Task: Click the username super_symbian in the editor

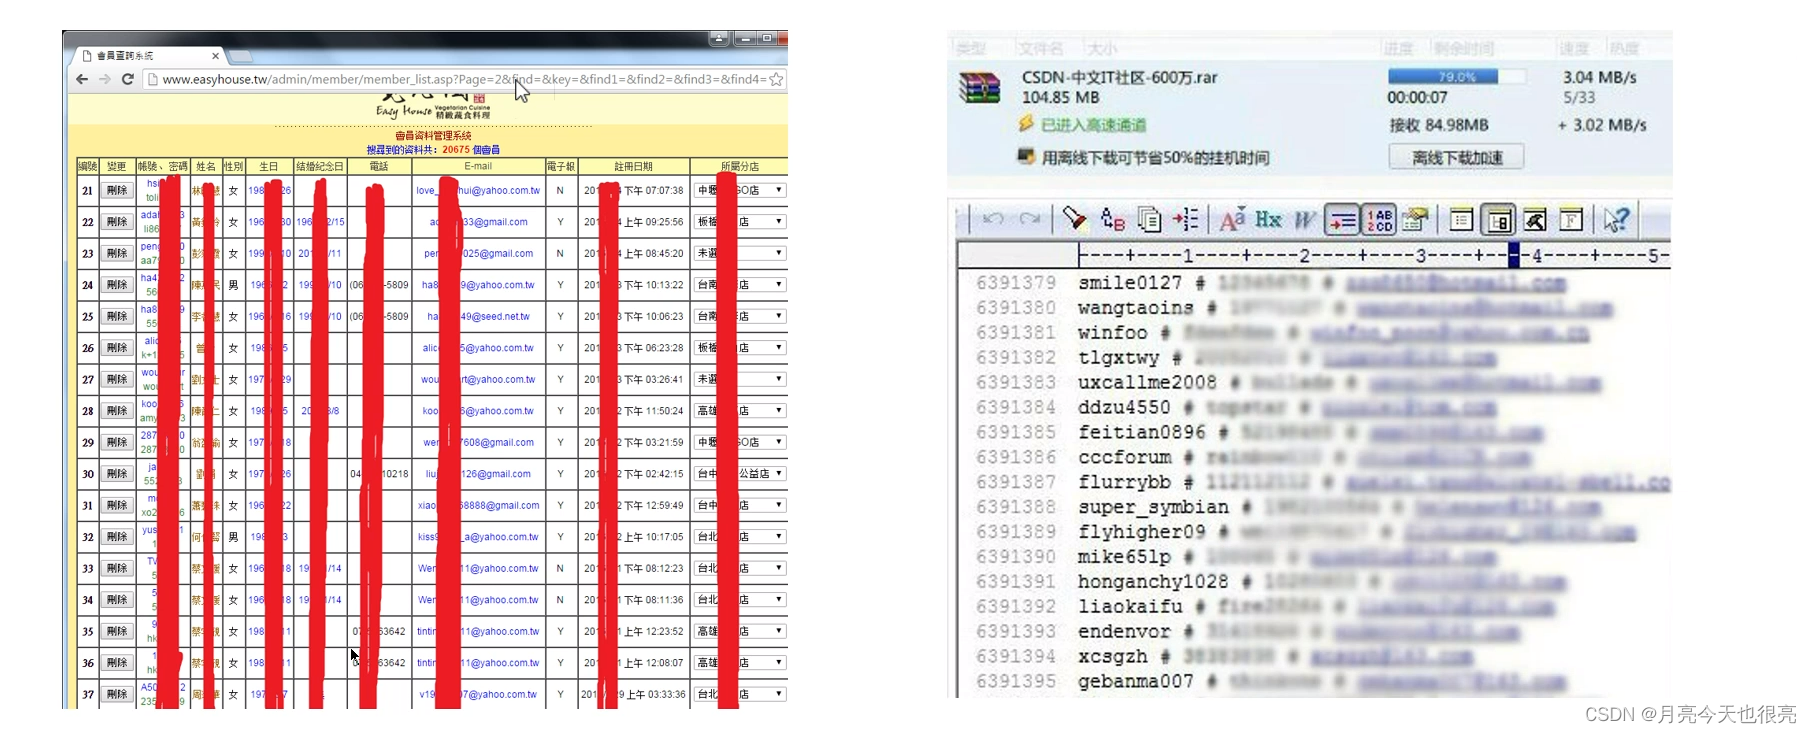Action: pos(1153,507)
